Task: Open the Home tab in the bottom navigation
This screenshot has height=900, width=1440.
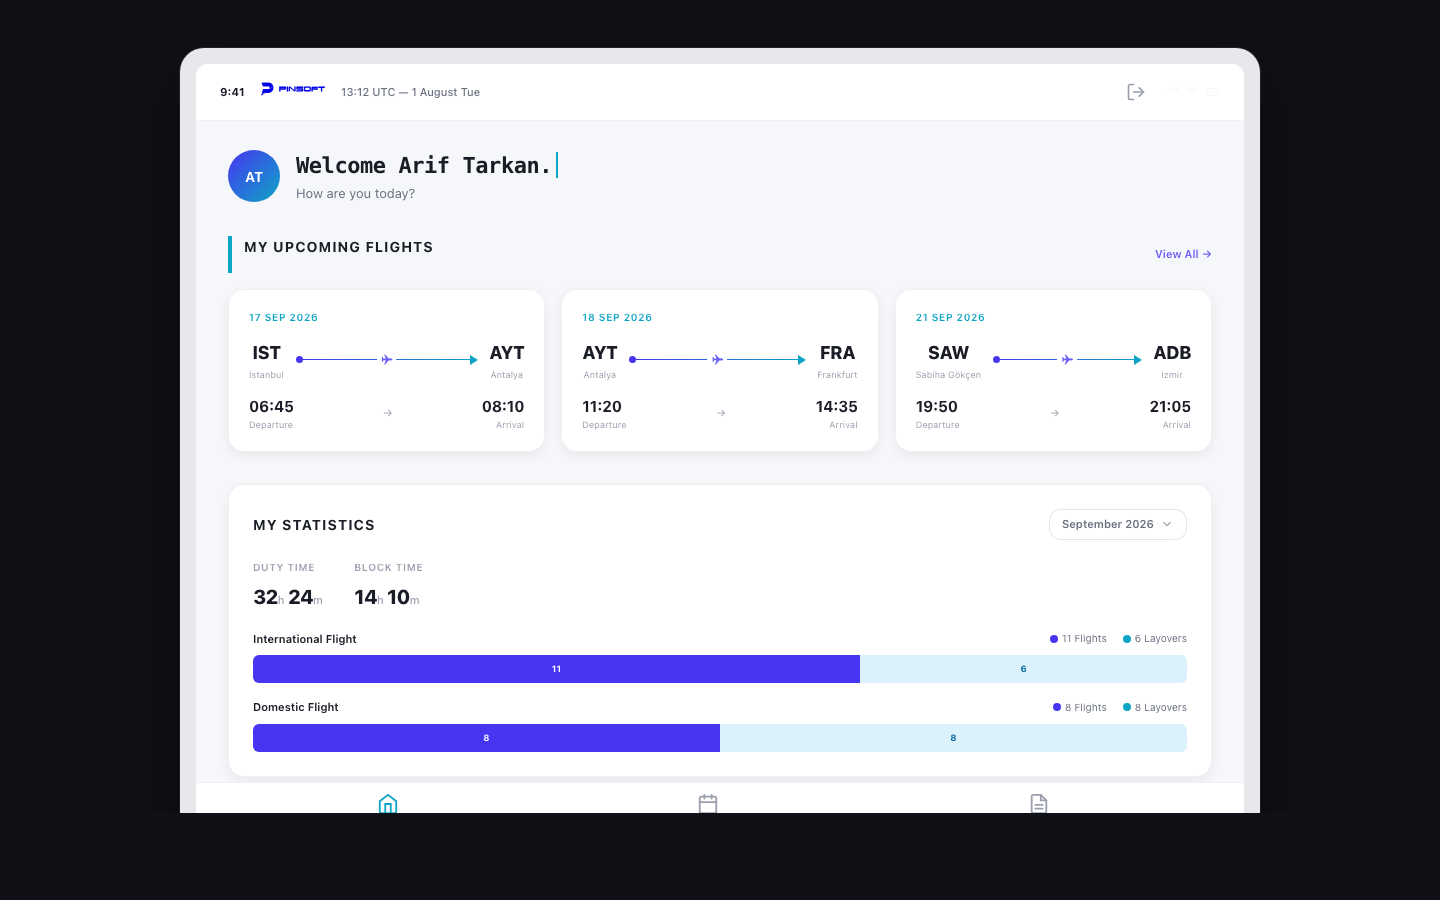Action: (x=388, y=803)
